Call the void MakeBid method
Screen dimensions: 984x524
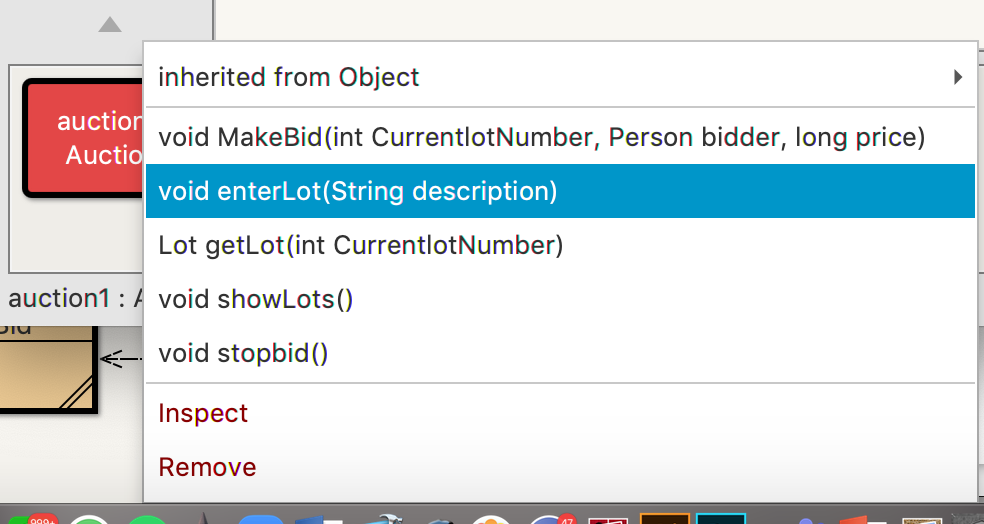tap(540, 137)
